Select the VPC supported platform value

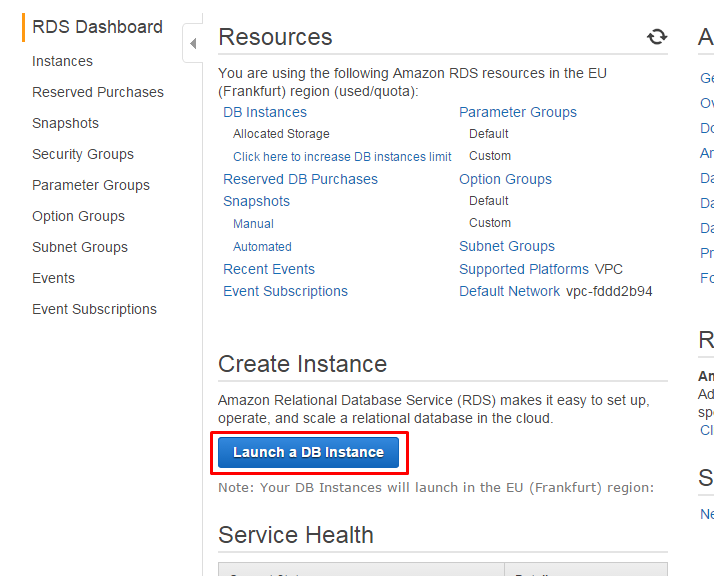(x=609, y=269)
